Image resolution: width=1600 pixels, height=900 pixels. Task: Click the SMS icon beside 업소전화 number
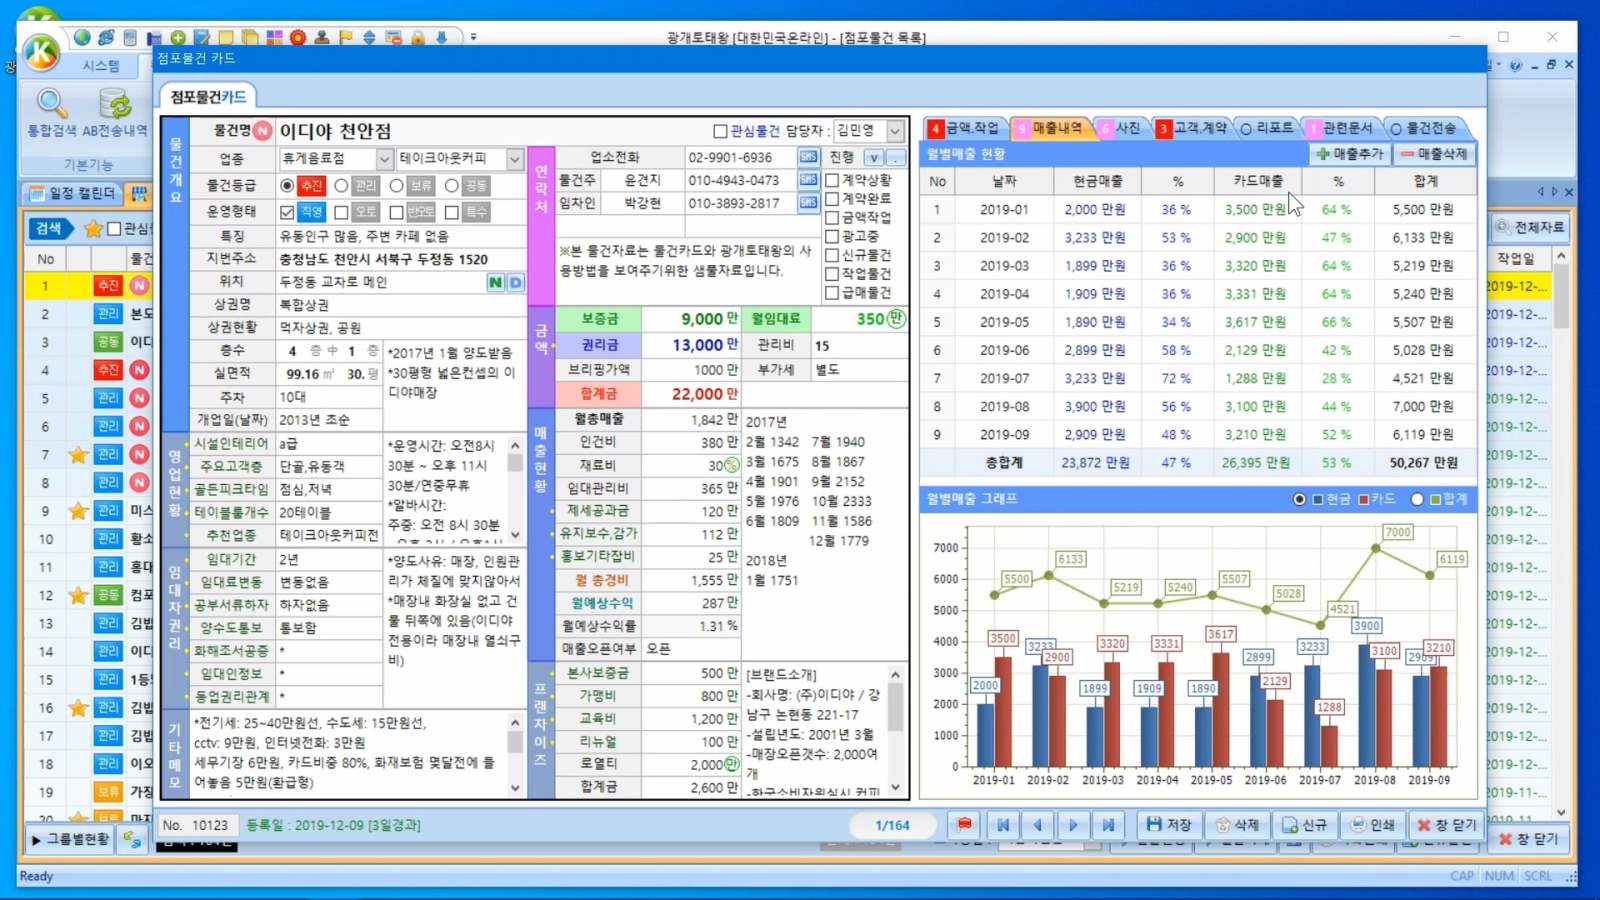click(x=808, y=157)
